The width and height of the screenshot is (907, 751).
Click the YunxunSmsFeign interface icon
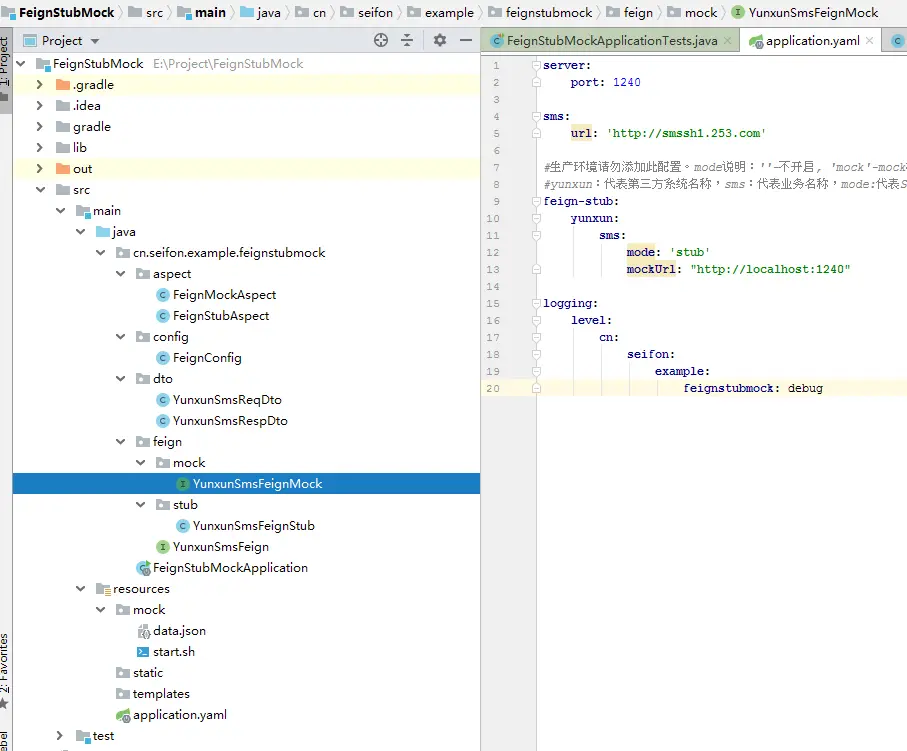pyautogui.click(x=163, y=547)
